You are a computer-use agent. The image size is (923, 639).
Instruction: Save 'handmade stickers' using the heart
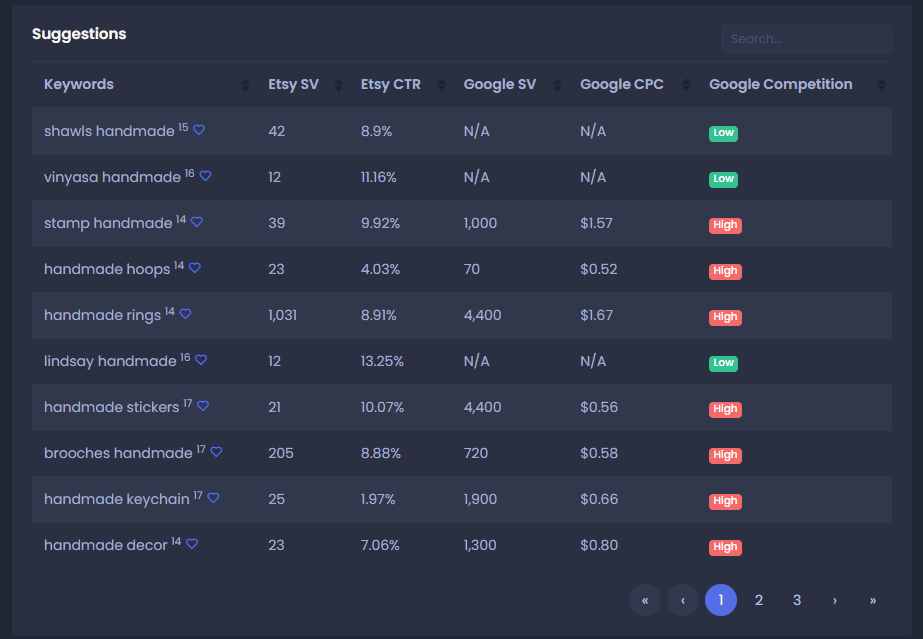point(203,405)
